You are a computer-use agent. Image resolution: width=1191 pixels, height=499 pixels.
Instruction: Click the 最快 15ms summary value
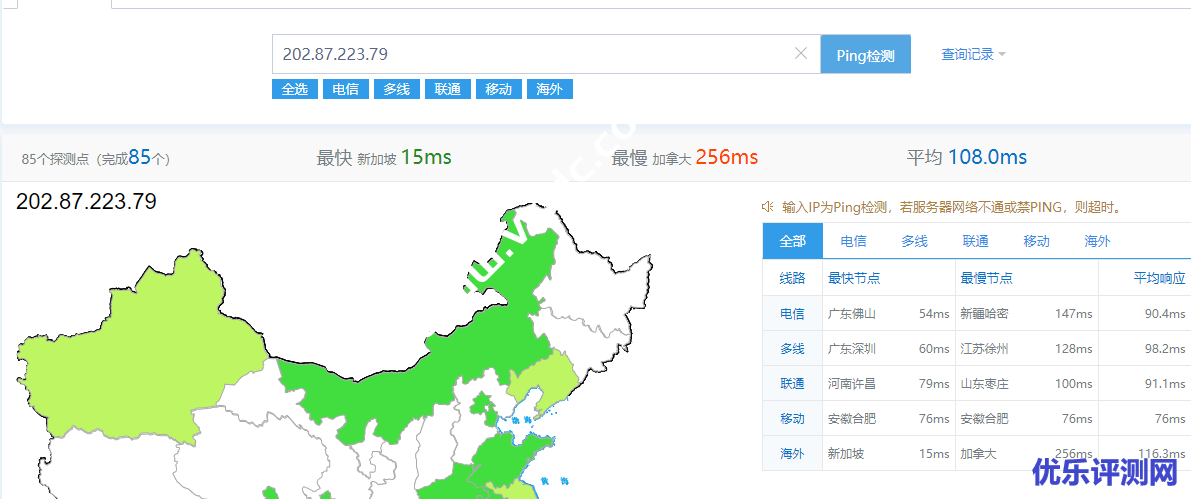426,157
